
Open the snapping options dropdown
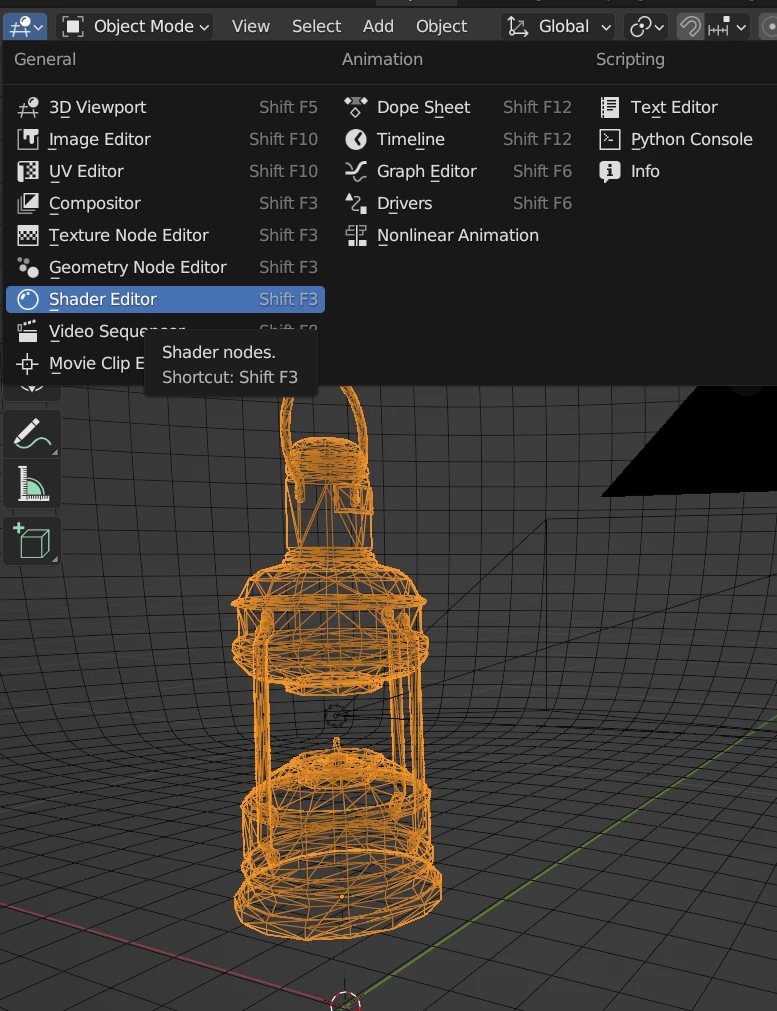[728, 27]
